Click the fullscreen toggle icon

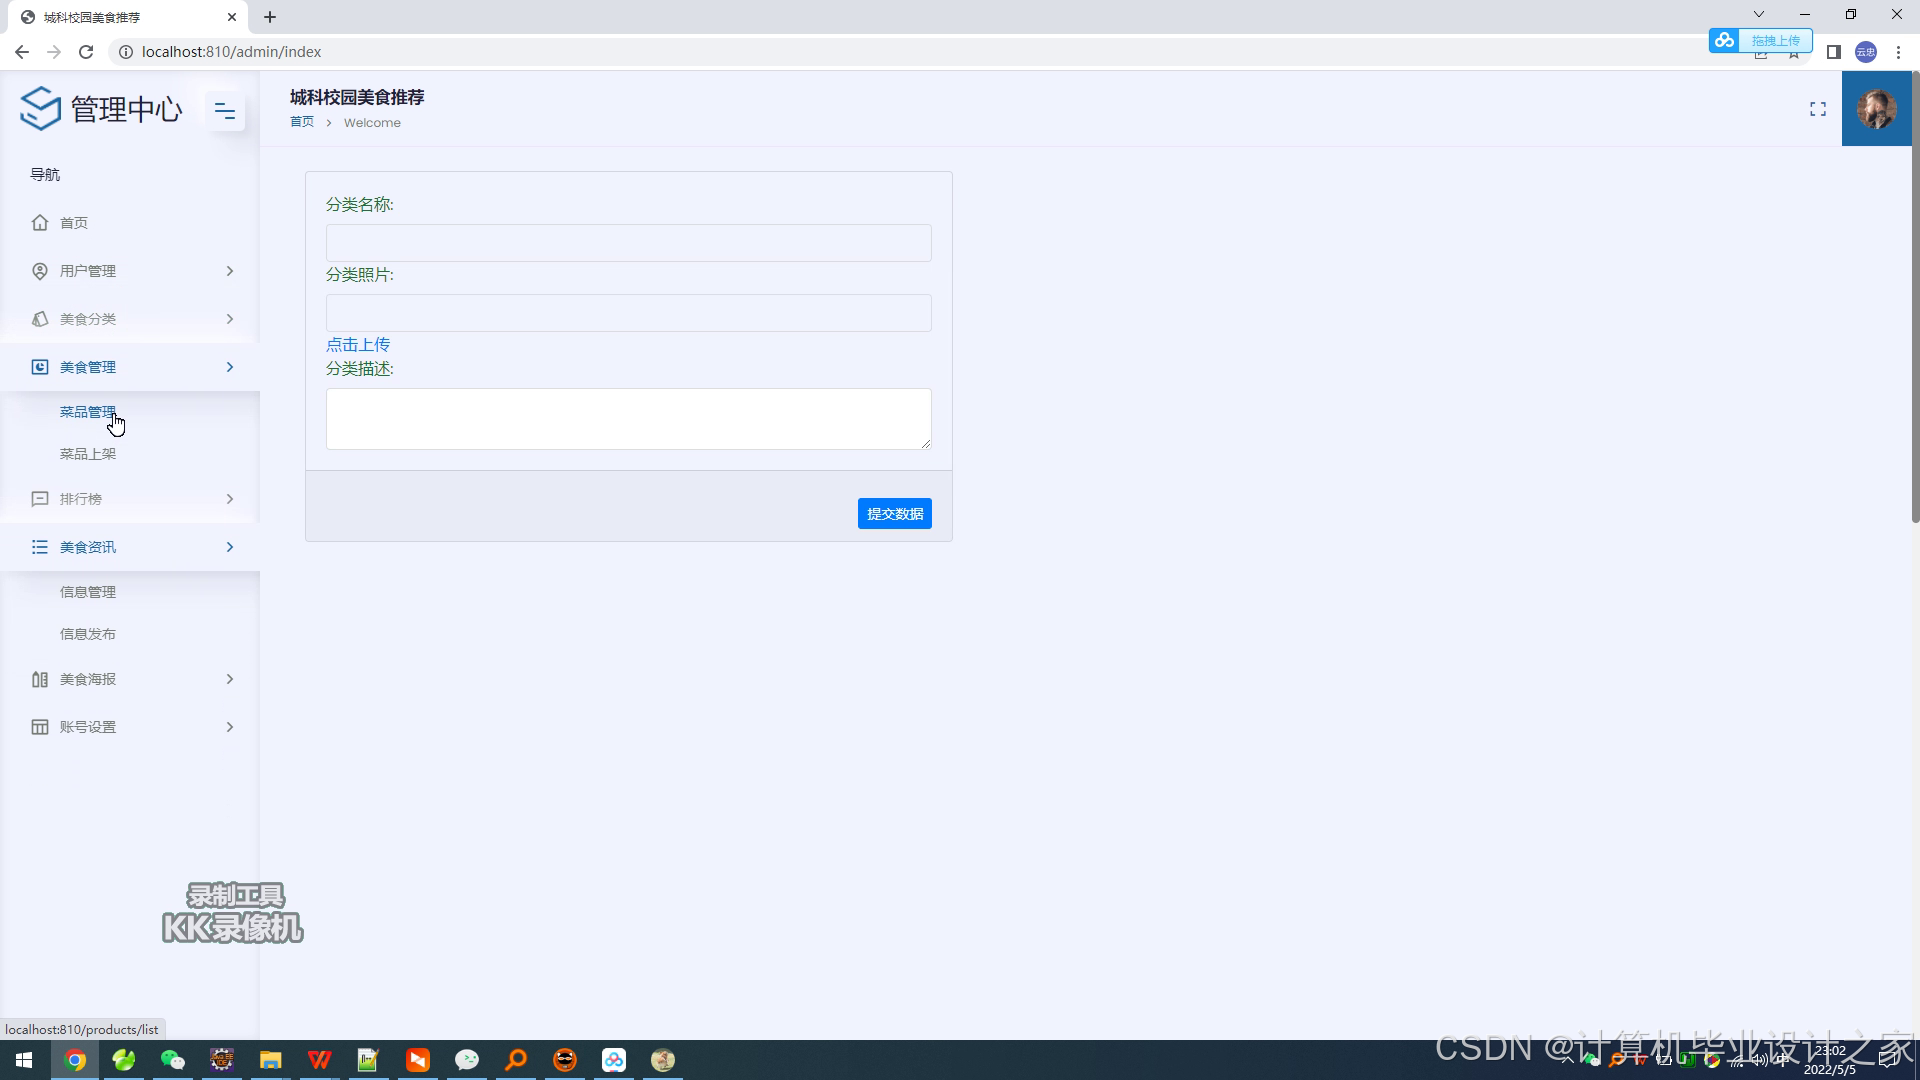point(1817,109)
